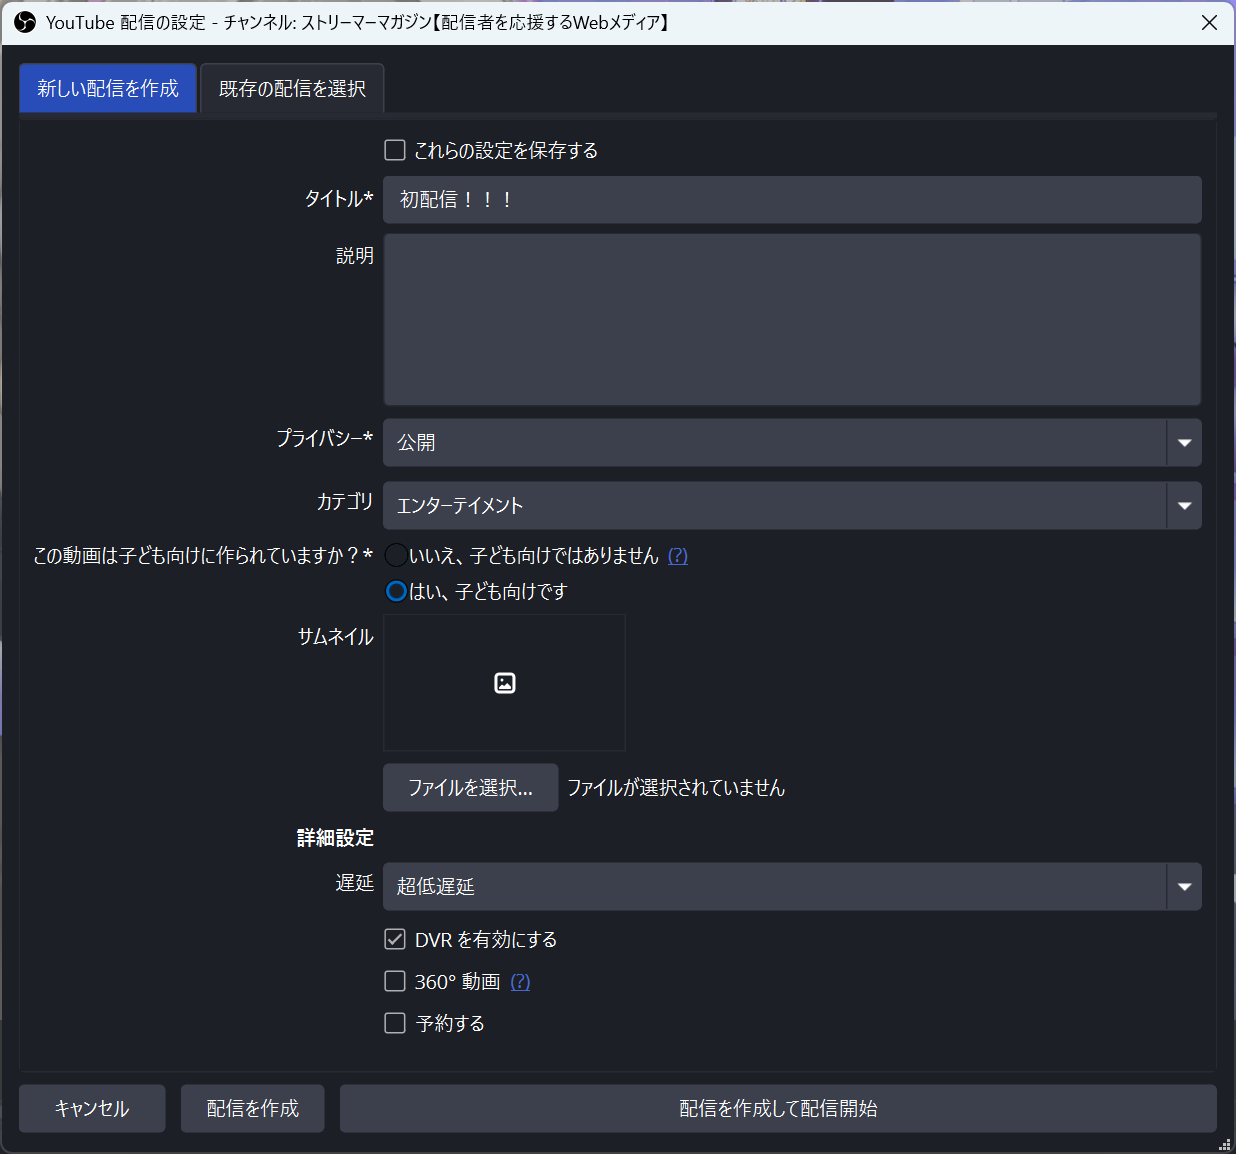
Task: Click 配信を作成して配信開始 button
Action: 778,1108
